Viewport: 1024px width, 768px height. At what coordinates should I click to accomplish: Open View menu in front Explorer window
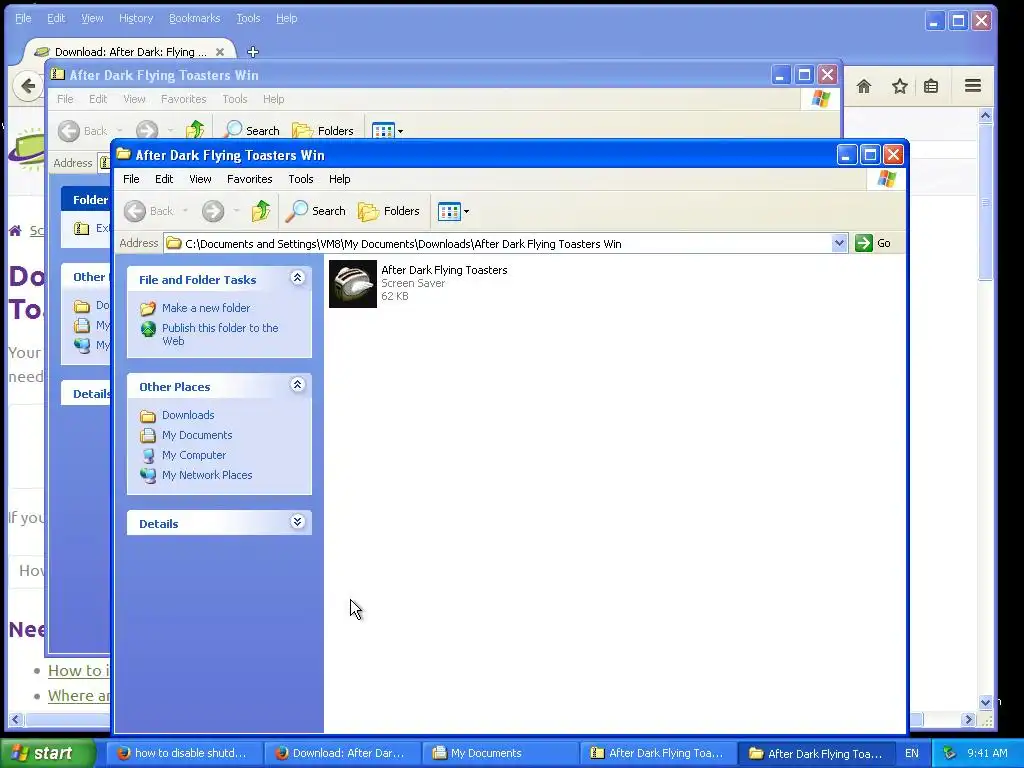pyautogui.click(x=200, y=179)
